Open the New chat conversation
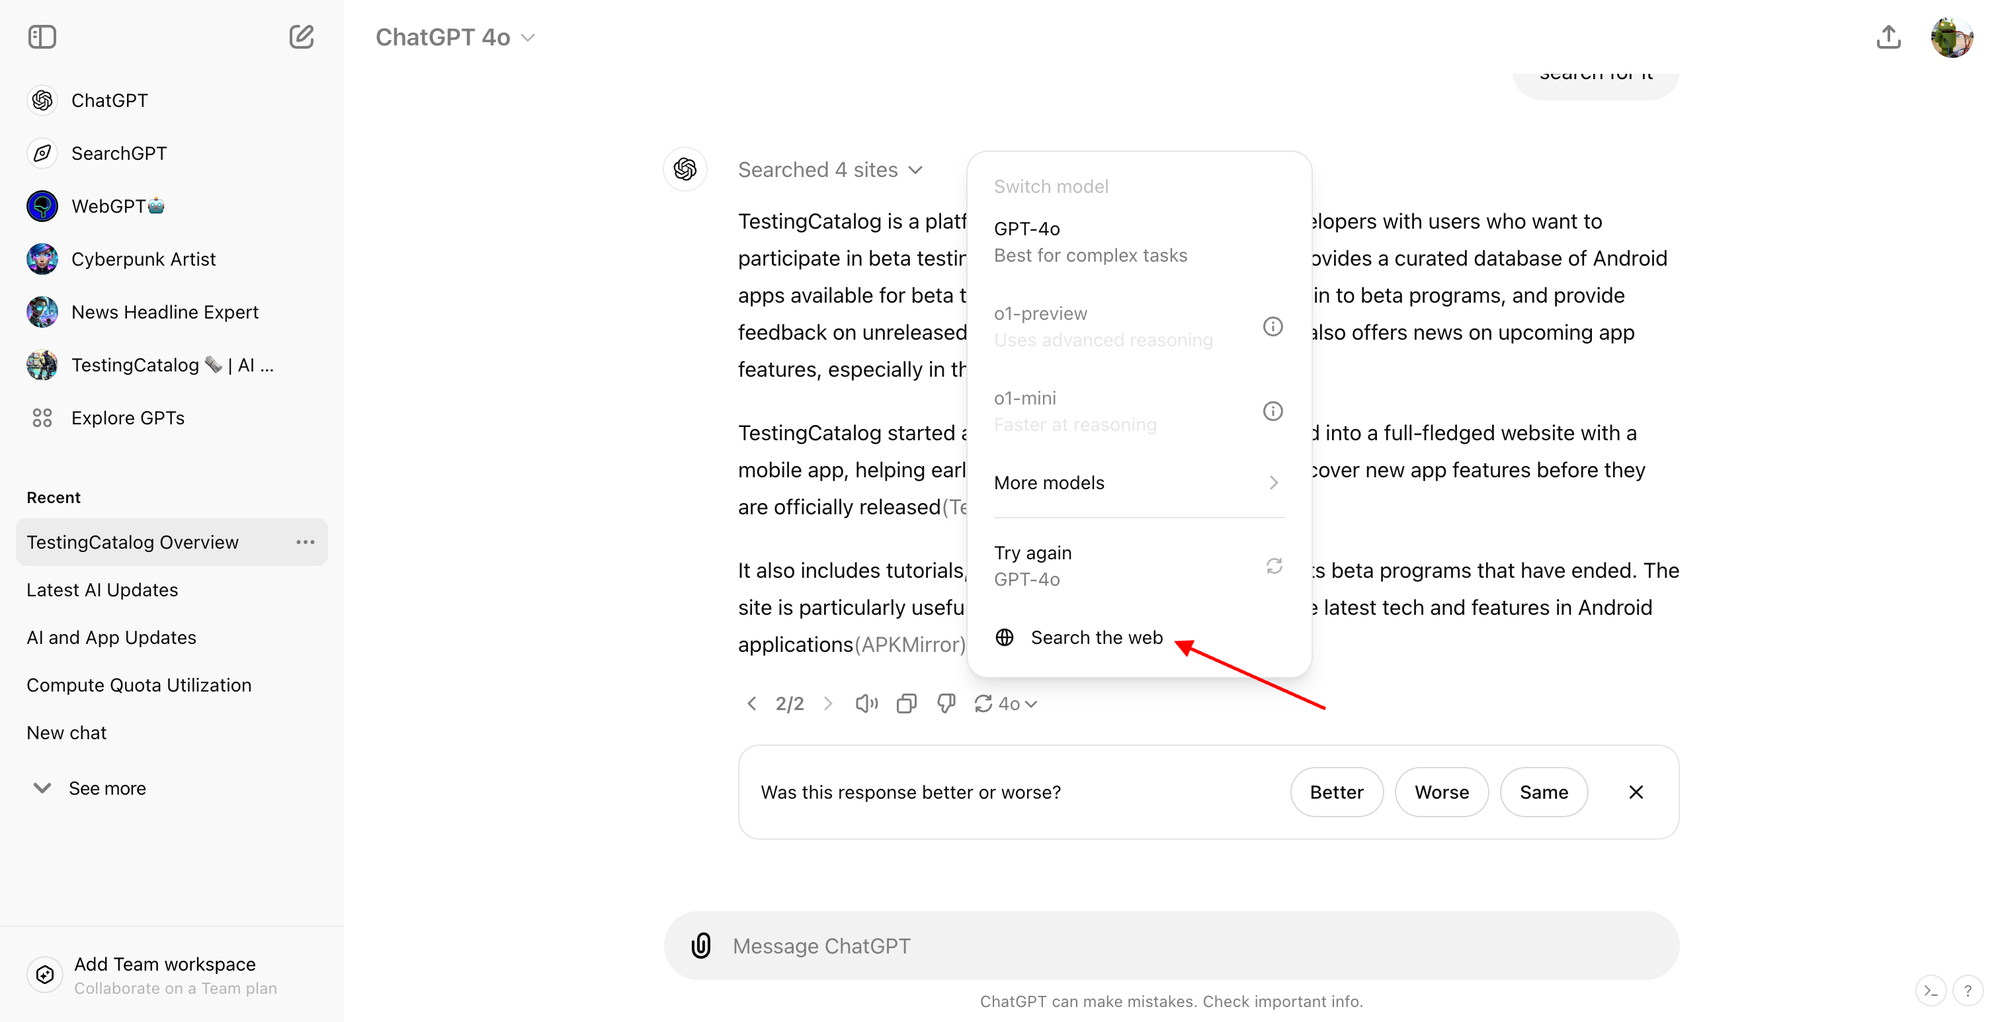Viewport: 2000px width, 1022px height. 172,733
